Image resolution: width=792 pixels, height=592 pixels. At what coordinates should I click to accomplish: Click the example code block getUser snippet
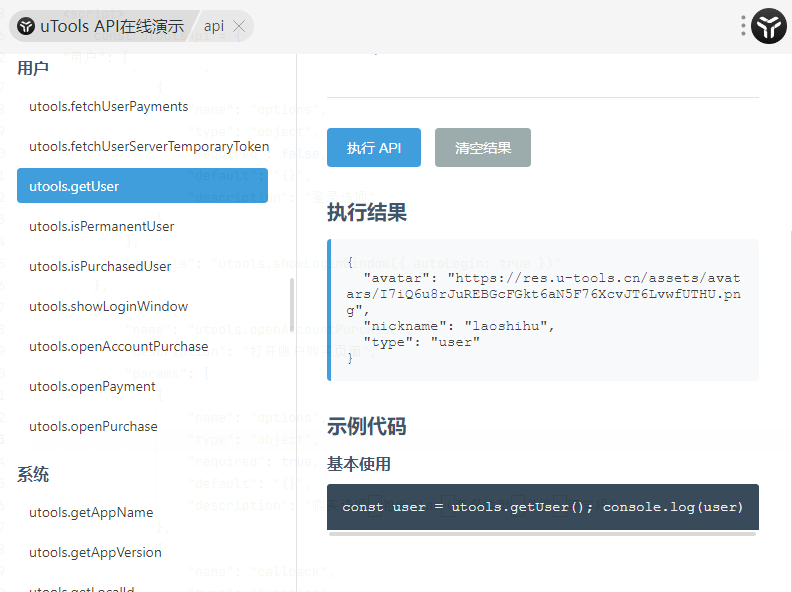(542, 507)
